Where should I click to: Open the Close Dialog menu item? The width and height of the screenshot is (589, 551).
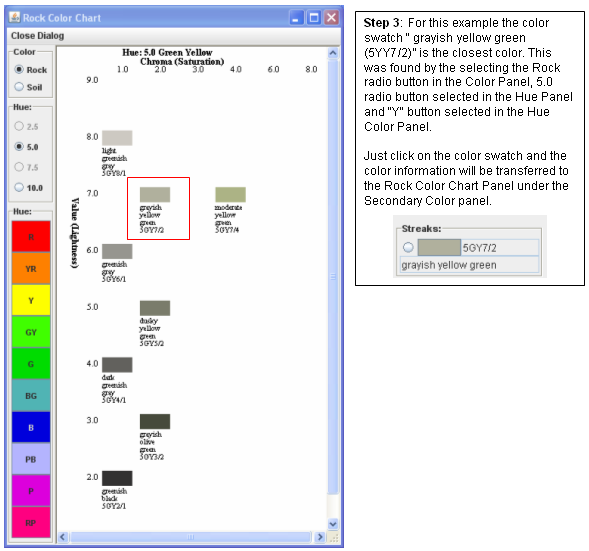point(38,36)
